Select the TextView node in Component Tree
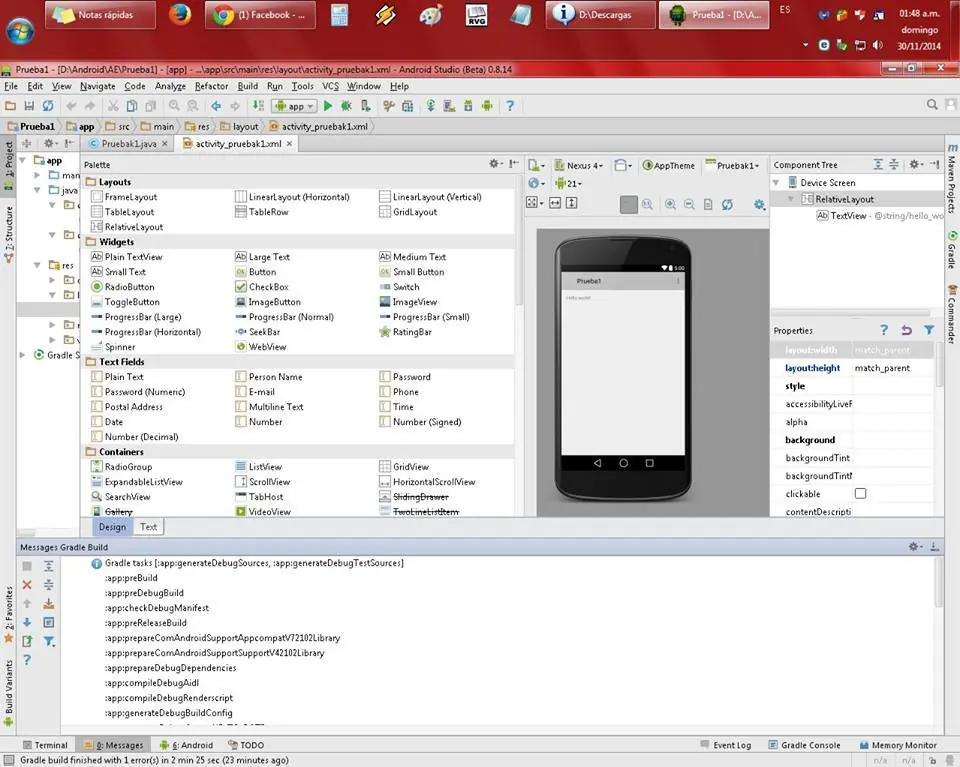960x767 pixels. [x=879, y=215]
